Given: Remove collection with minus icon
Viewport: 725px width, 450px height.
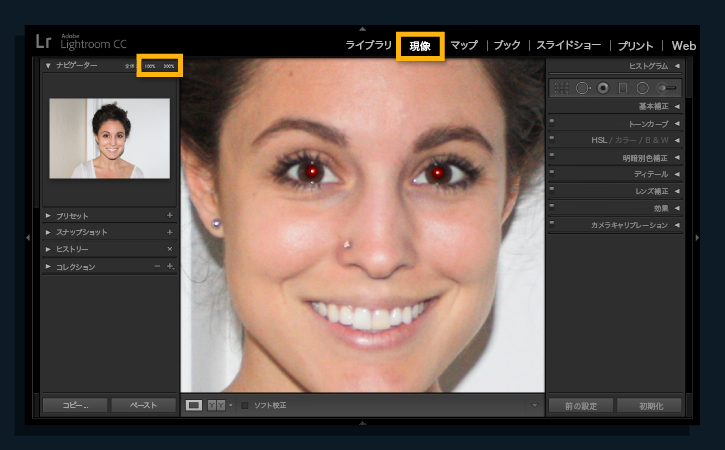Looking at the screenshot, I should [157, 266].
